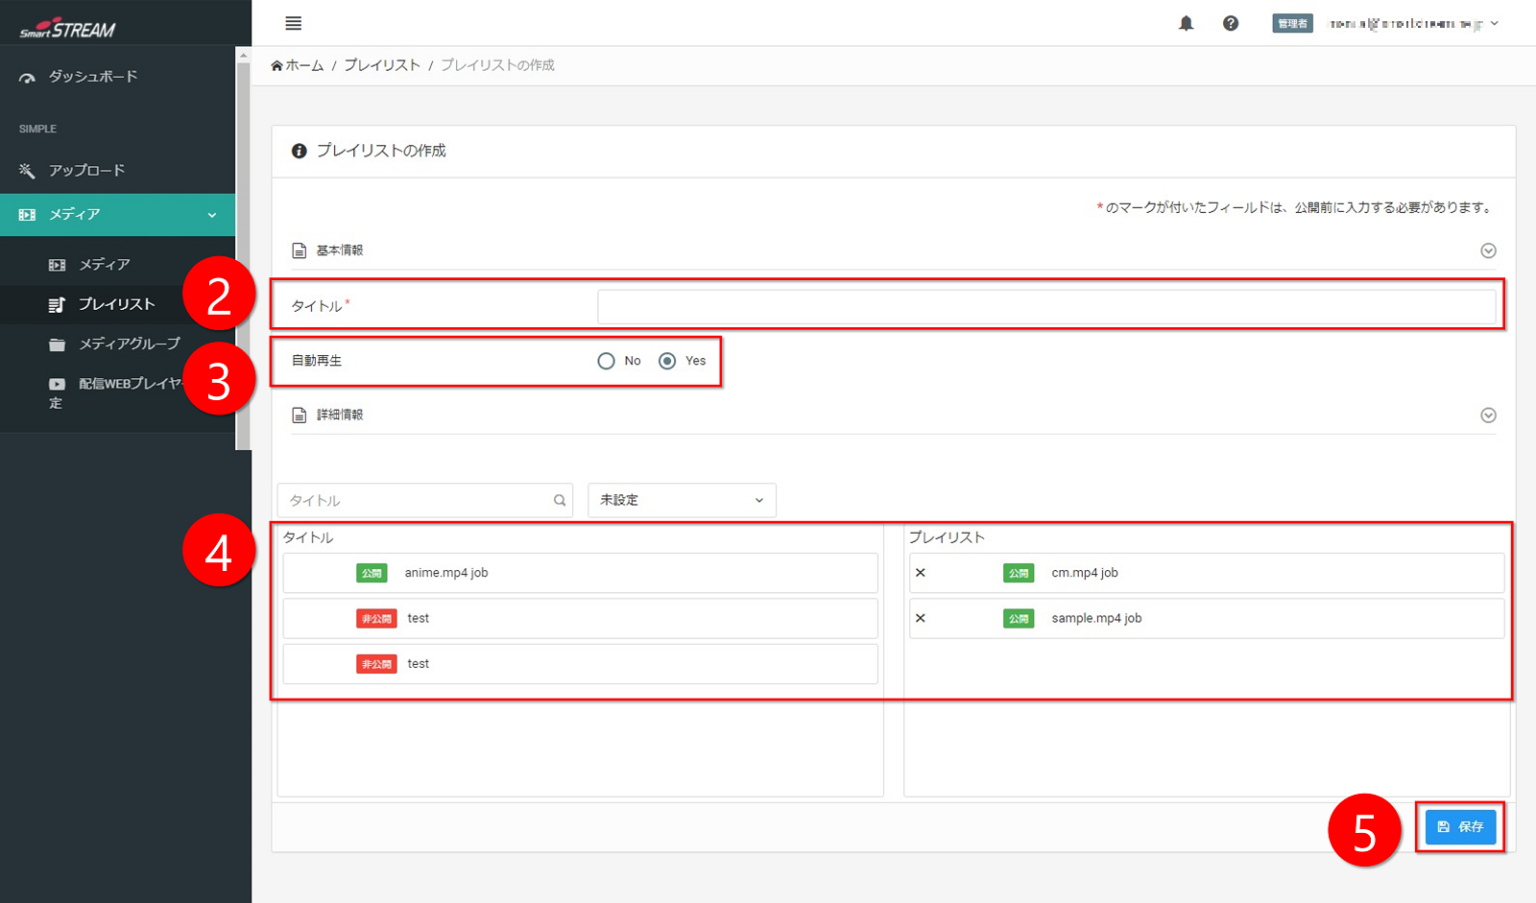Viewport: 1536px width, 903px height.
Task: Expand the detailed information section
Action: click(x=1488, y=415)
